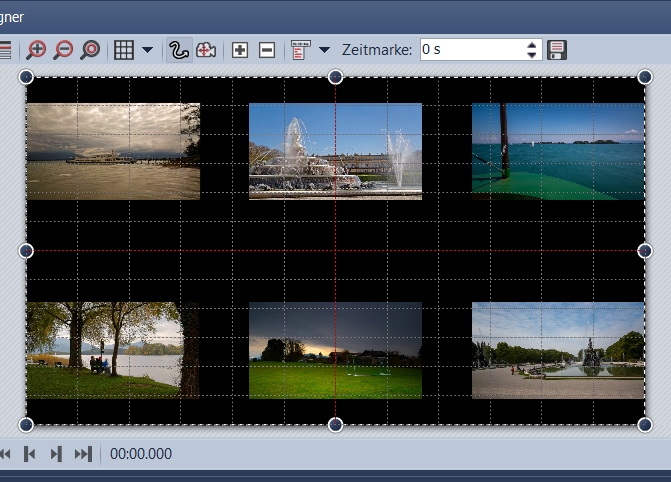Skip to the end with fast-forward button
The width and height of the screenshot is (671, 482).
click(83, 454)
